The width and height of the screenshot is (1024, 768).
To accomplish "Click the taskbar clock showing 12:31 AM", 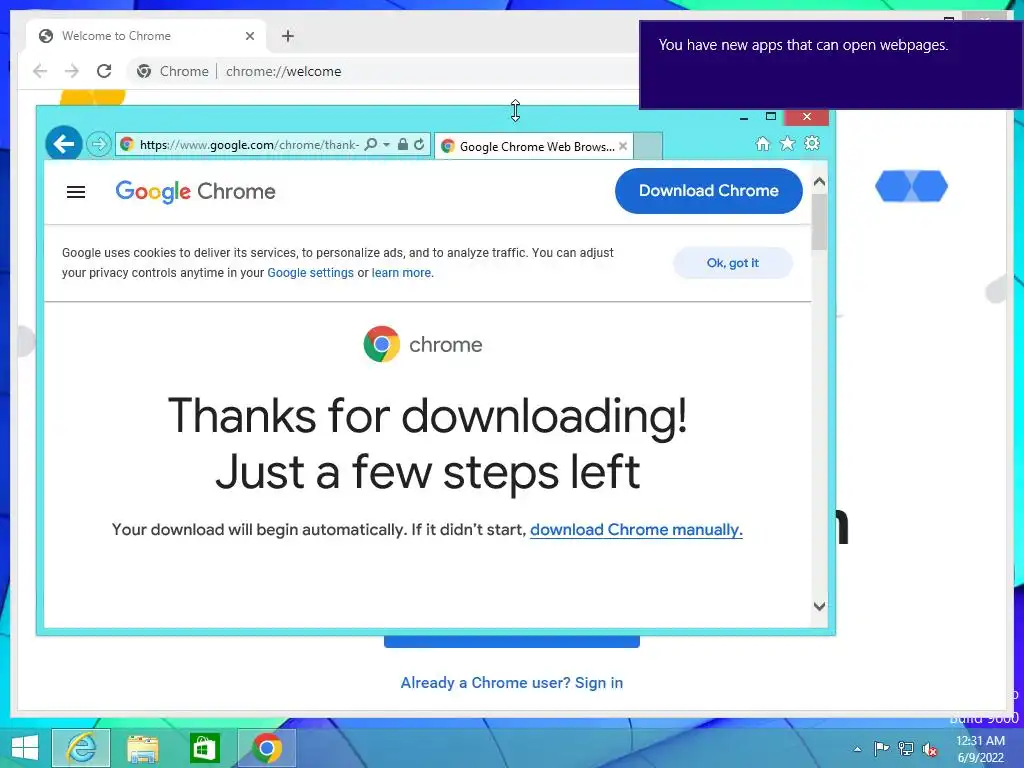I will 980,749.
